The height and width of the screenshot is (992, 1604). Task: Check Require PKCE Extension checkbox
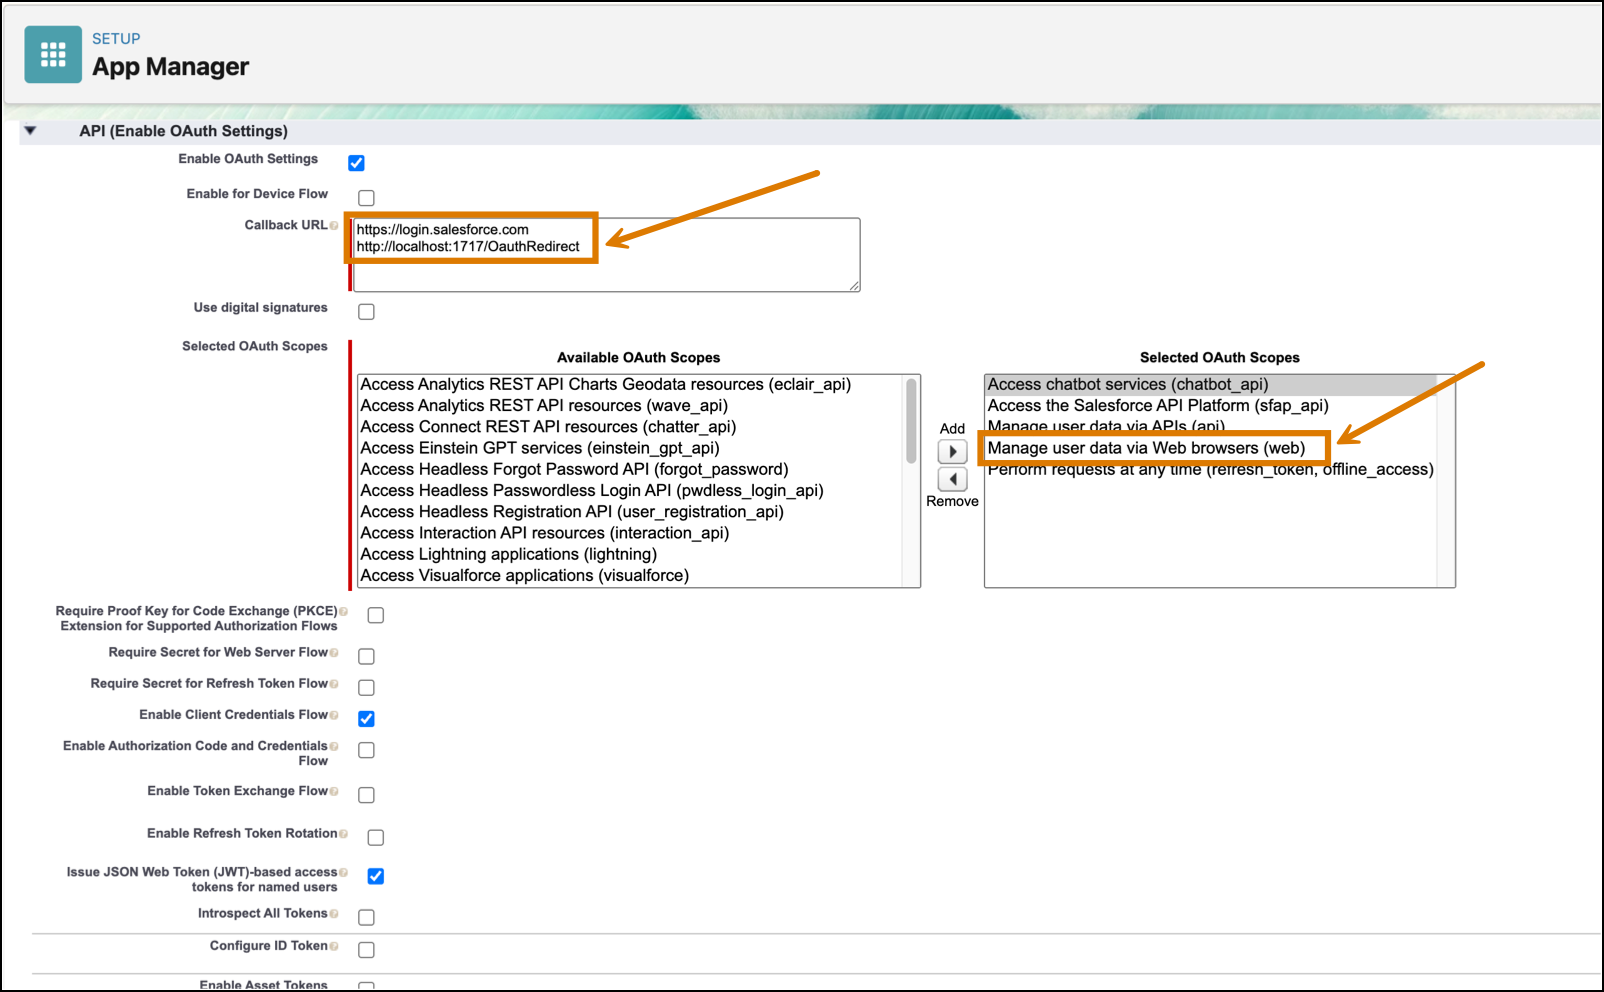(375, 615)
